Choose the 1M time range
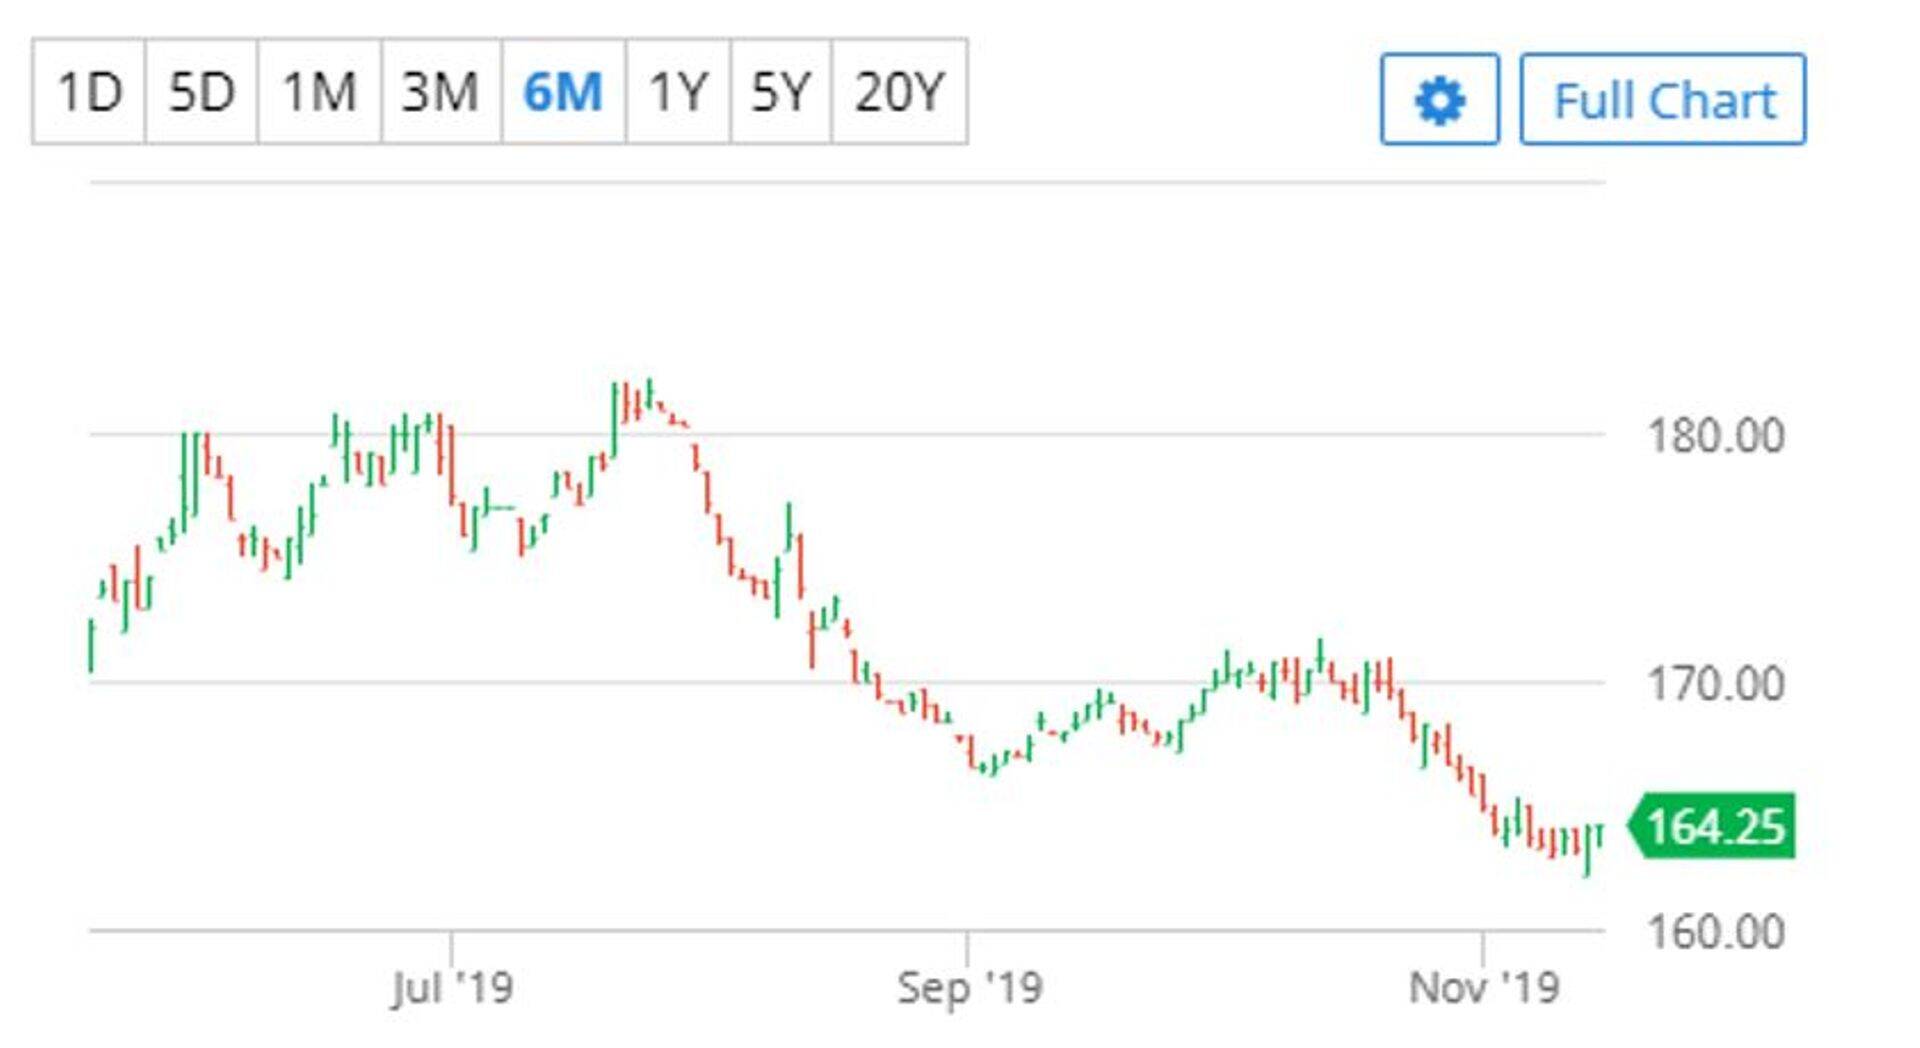This screenshot has height=1048, width=1920. click(319, 92)
